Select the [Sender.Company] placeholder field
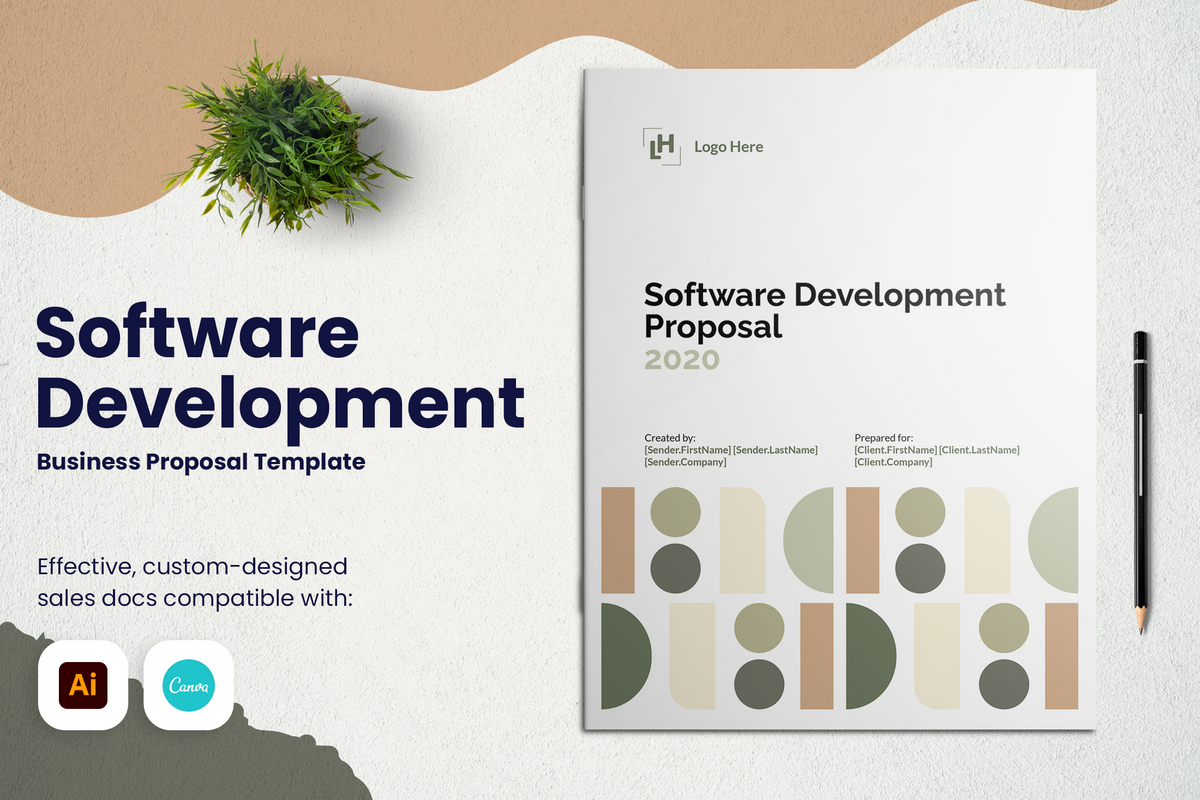This screenshot has width=1200, height=800. click(x=685, y=462)
